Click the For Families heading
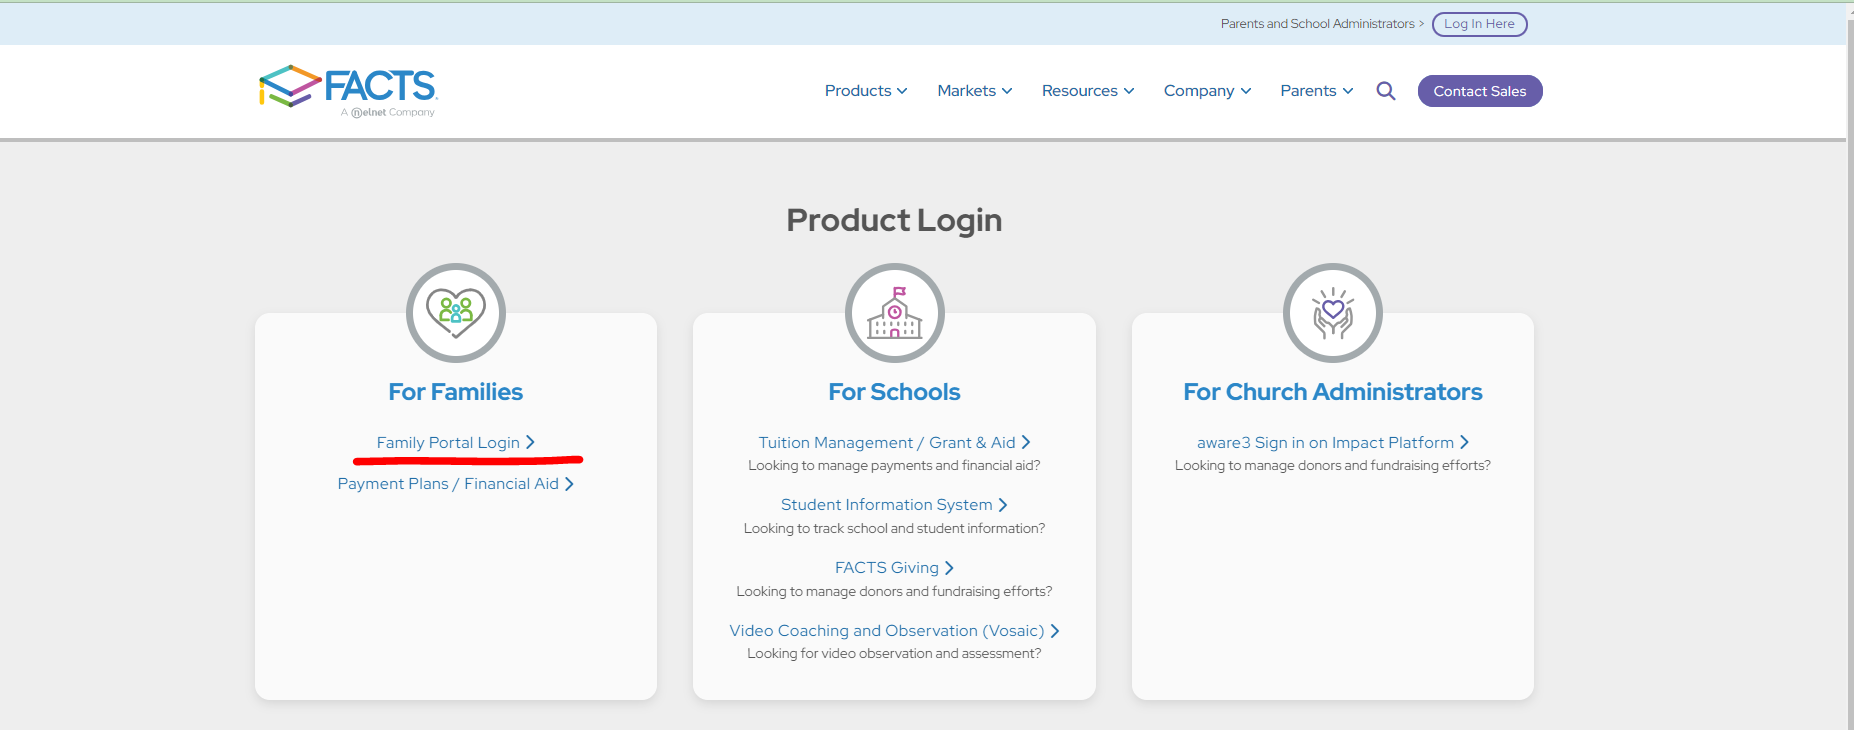This screenshot has width=1854, height=730. pos(456,392)
